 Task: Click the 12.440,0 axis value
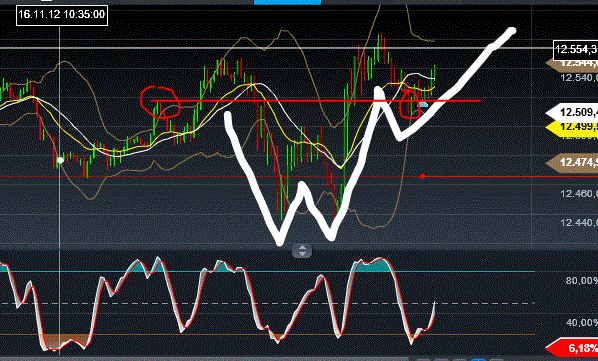tap(579, 222)
